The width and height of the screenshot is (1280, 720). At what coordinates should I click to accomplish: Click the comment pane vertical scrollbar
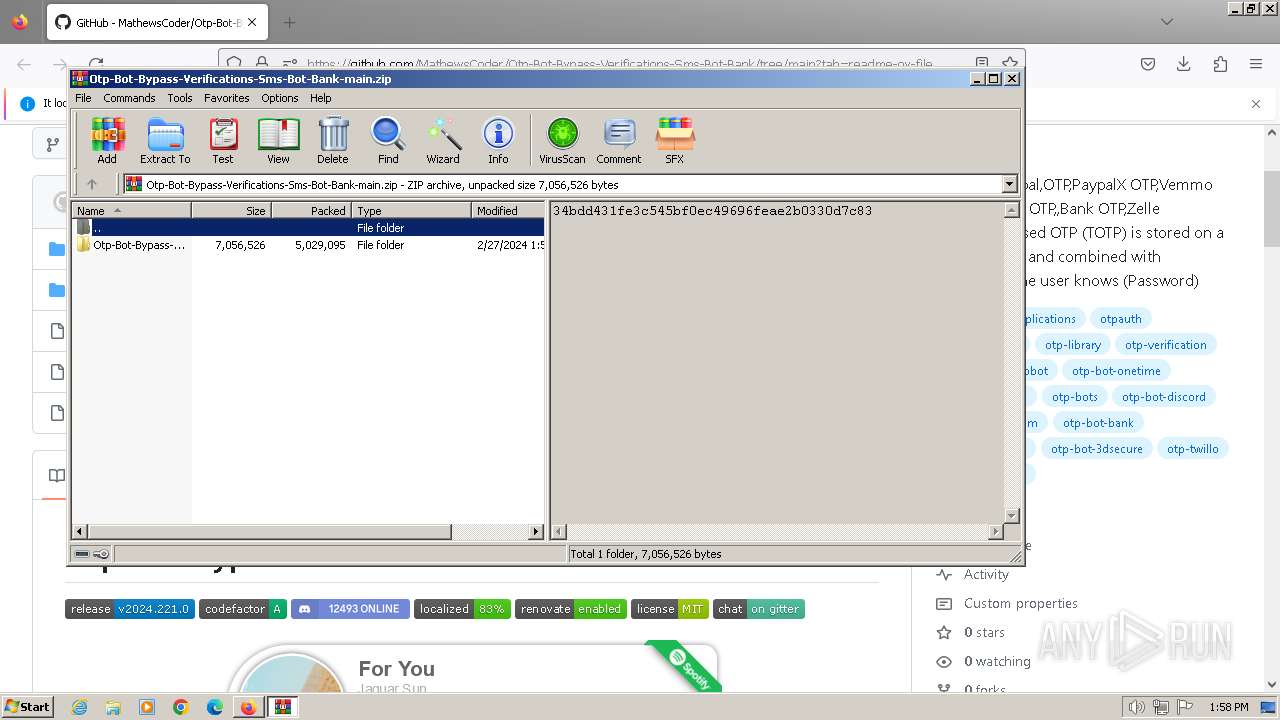[x=1011, y=362]
